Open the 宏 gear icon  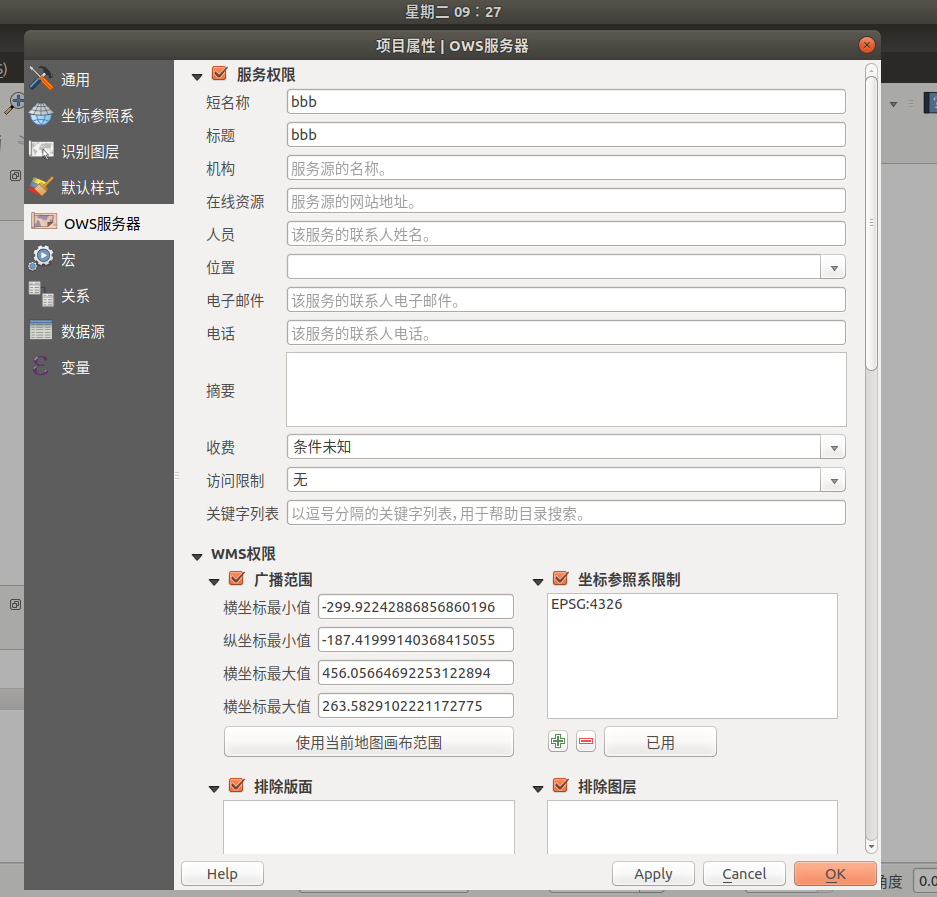(41, 258)
